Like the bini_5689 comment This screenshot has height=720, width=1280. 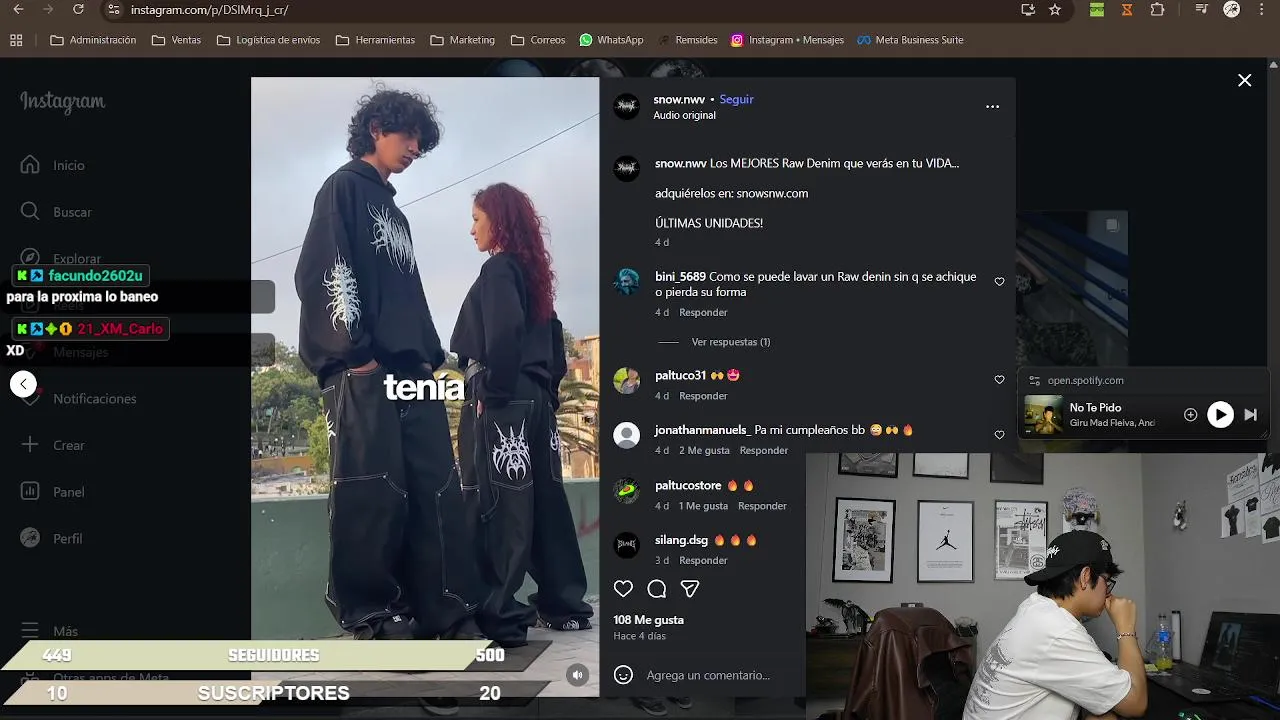pos(999,281)
